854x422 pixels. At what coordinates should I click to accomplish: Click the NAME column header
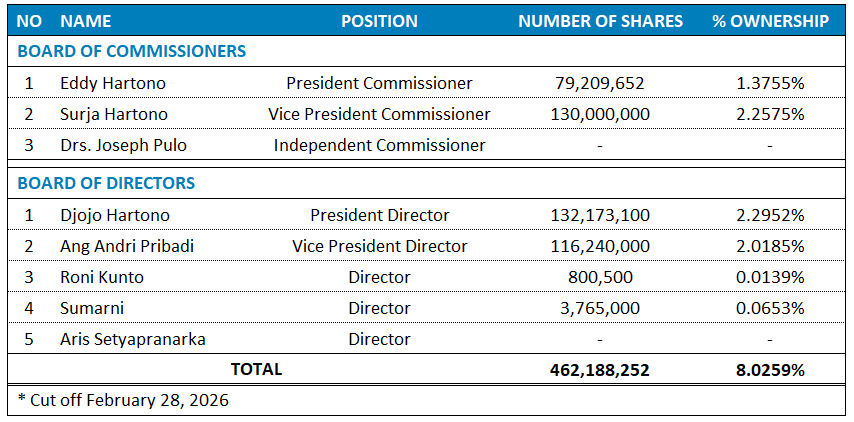[86, 21]
